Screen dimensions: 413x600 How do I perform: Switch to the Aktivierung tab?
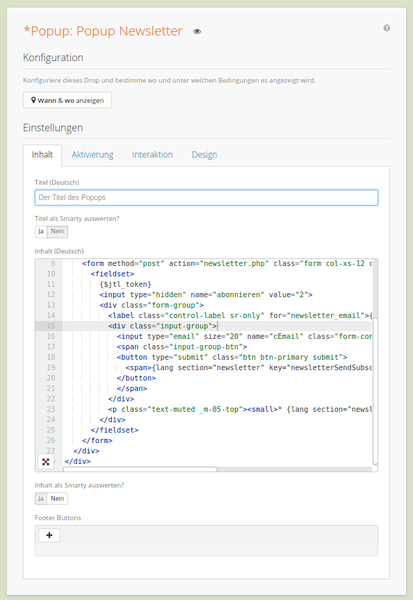click(92, 155)
